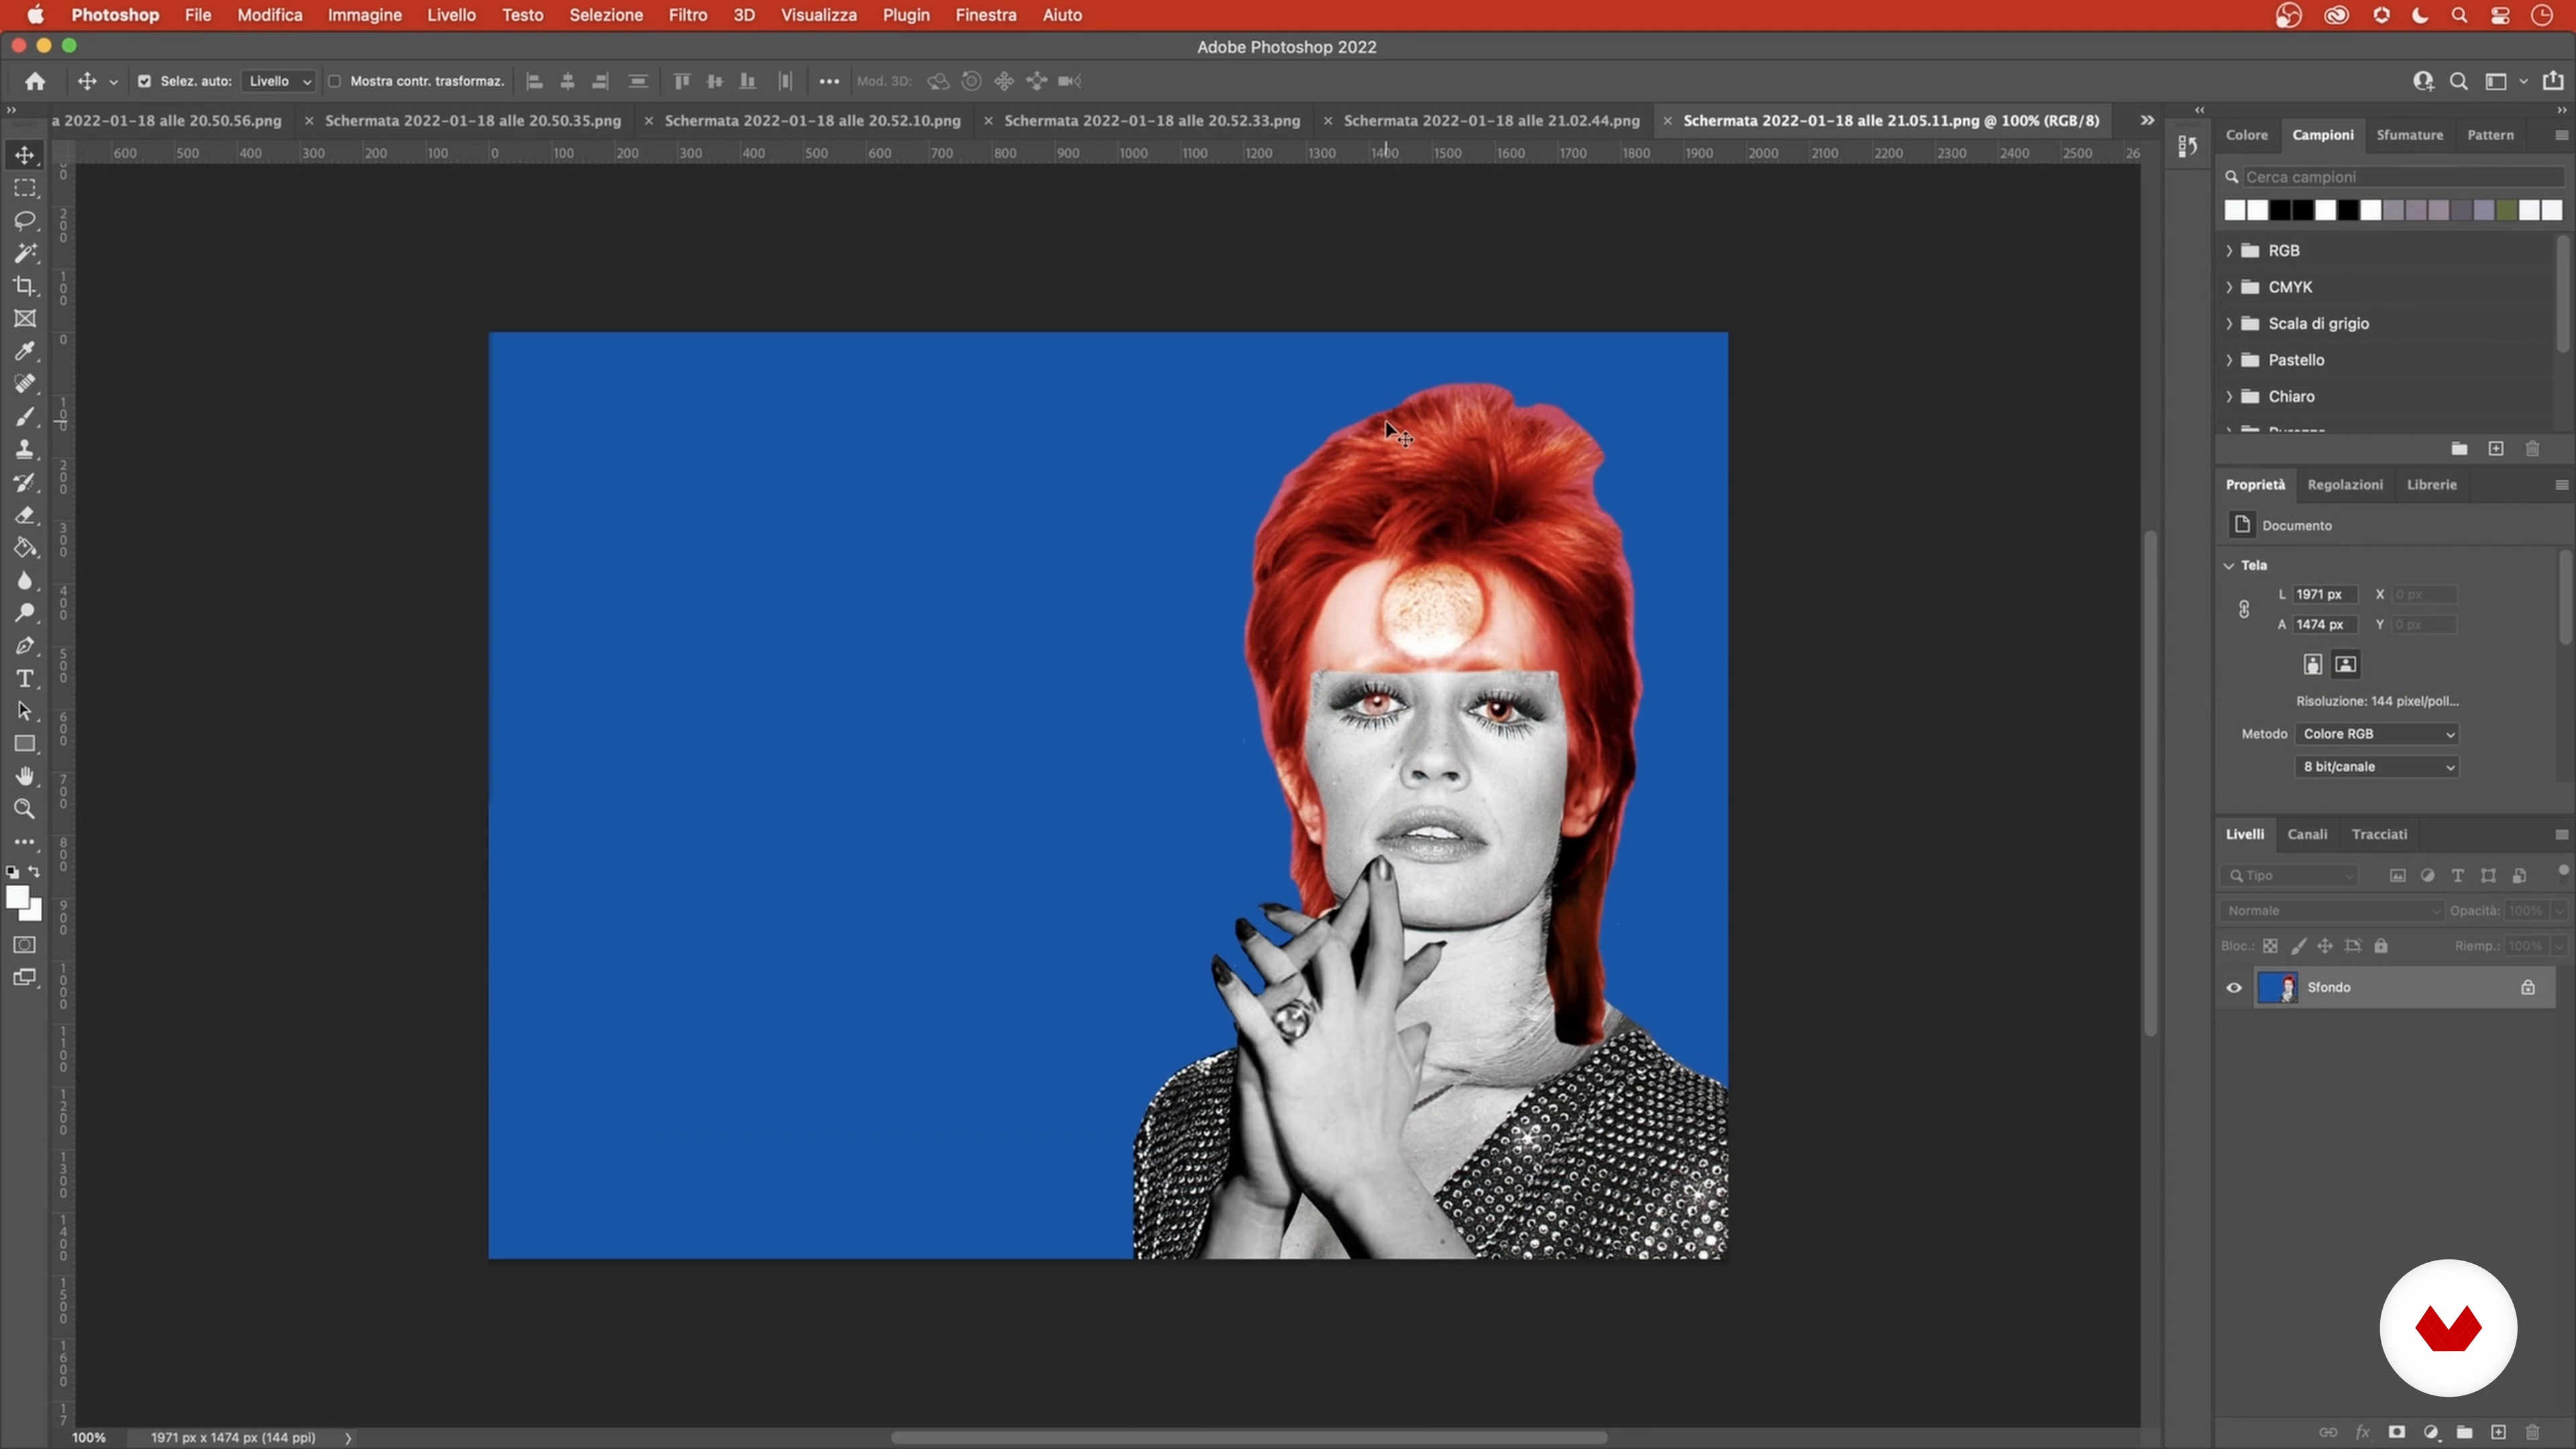Select the Move tool in toolbar
The width and height of the screenshot is (2576, 1449).
[25, 155]
